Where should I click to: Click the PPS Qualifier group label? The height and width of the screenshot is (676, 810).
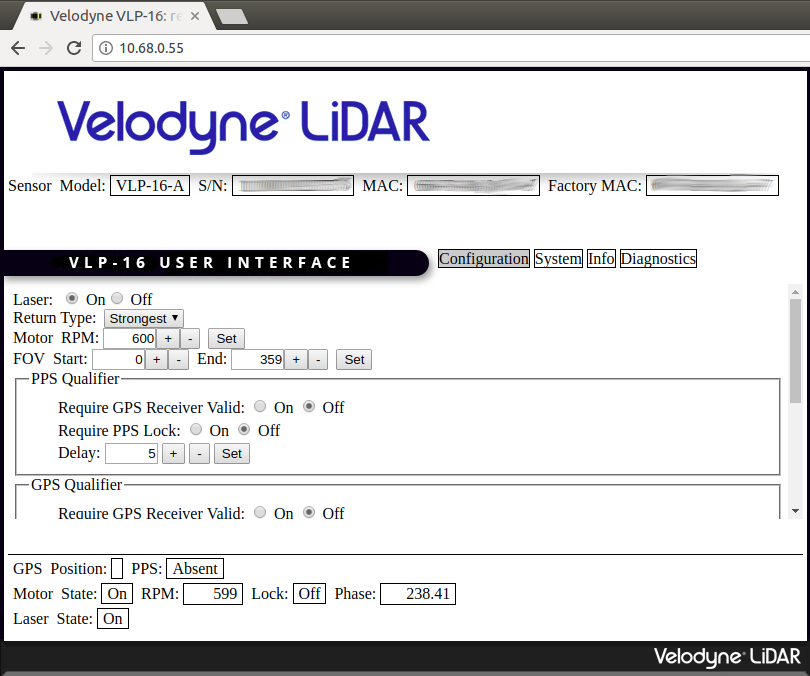(75, 379)
